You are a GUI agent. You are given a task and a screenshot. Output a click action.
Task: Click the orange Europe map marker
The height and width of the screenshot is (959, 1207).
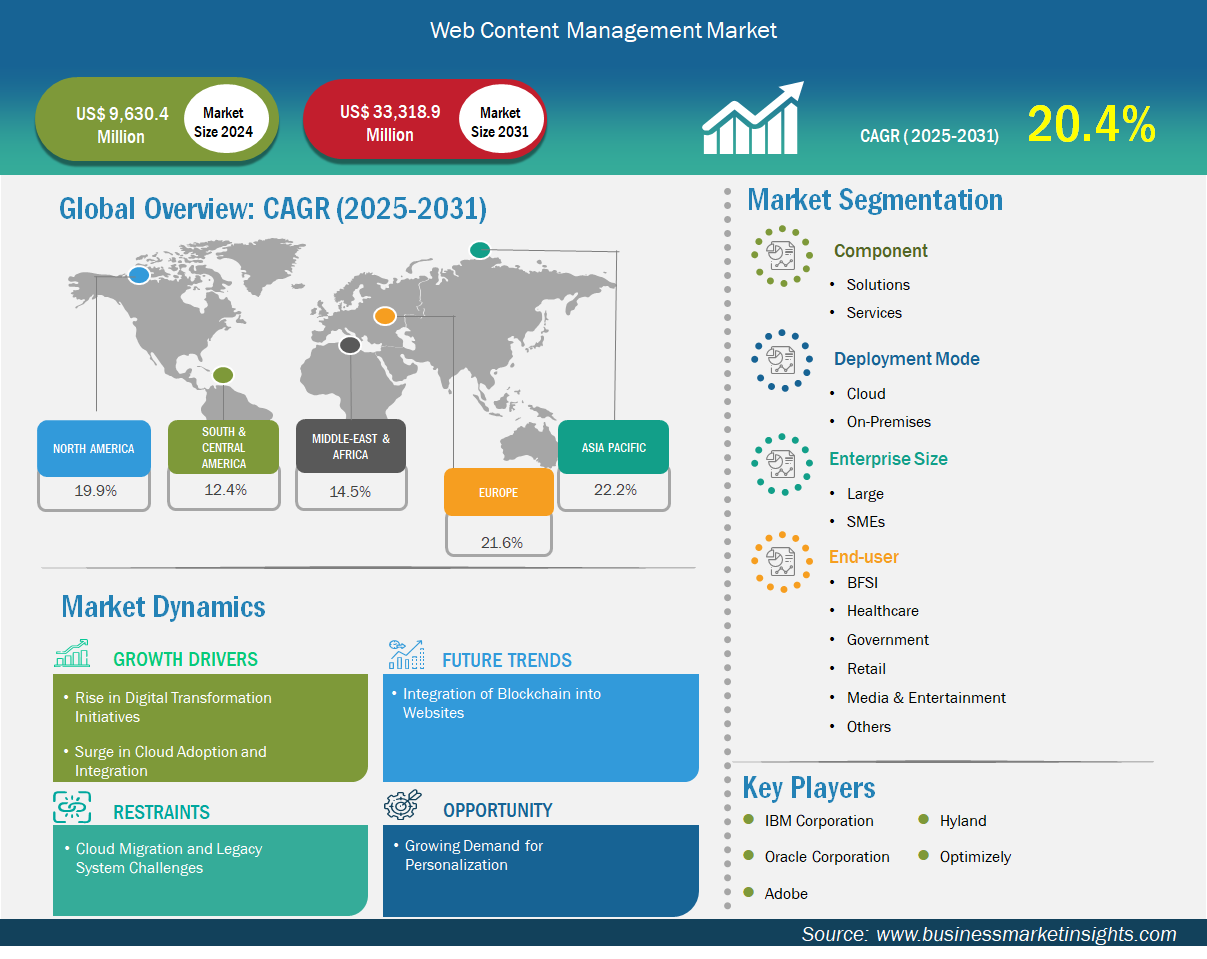384,317
